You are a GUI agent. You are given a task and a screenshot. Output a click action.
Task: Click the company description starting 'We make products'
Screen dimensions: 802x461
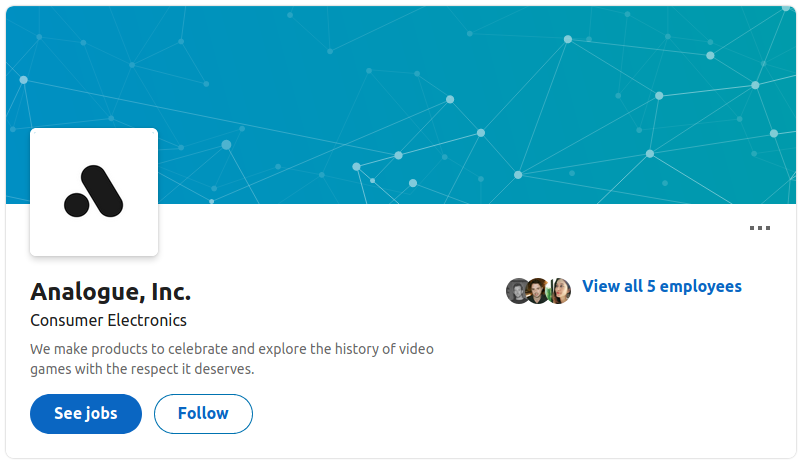[232, 359]
